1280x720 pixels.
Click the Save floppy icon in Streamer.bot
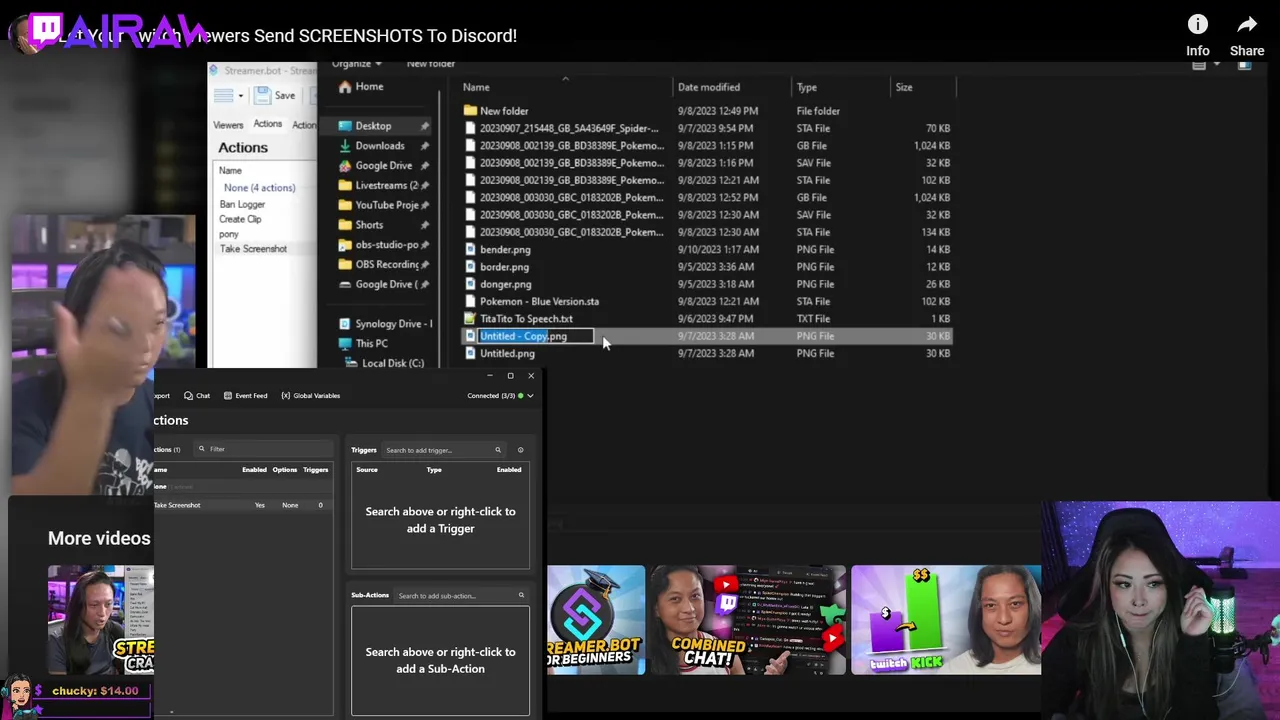coord(262,96)
